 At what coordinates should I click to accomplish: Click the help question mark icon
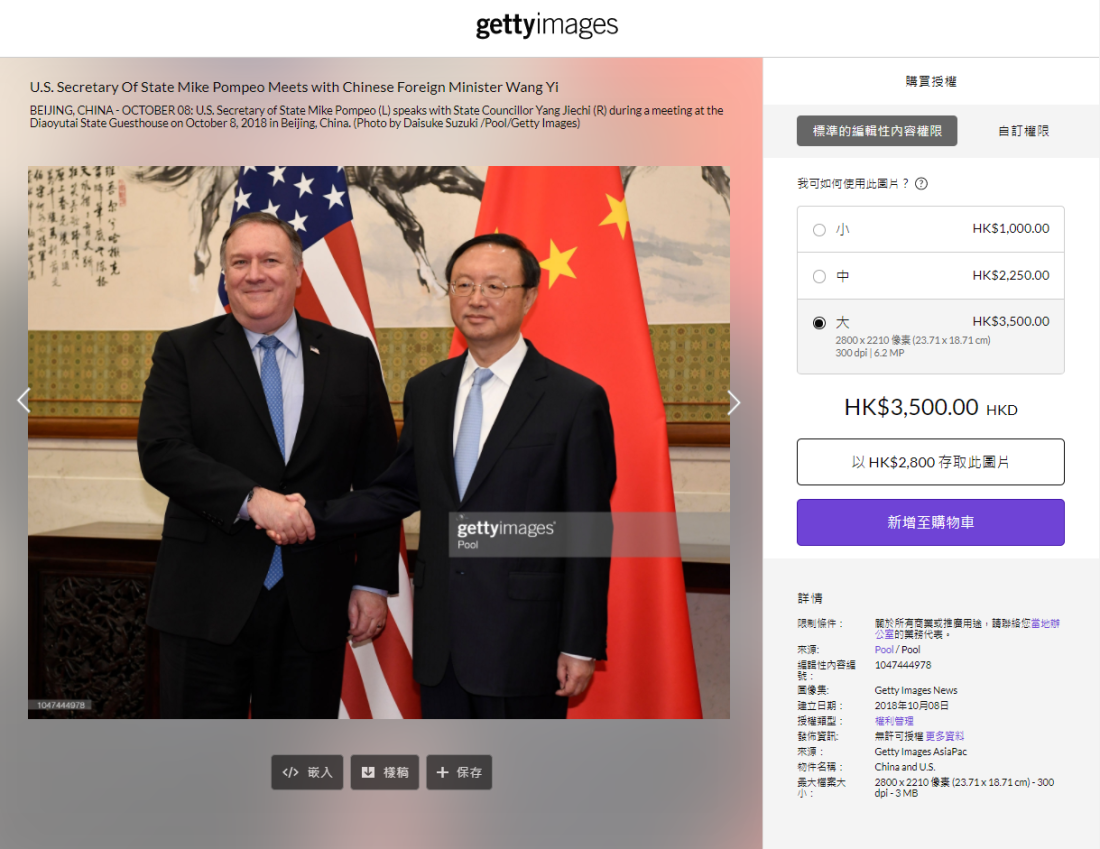pyautogui.click(x=921, y=184)
